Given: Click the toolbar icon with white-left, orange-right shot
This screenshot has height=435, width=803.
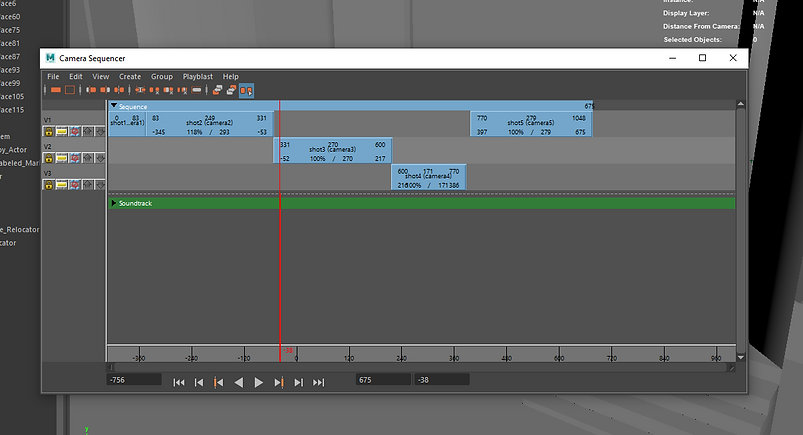Looking at the screenshot, I should click(x=91, y=90).
